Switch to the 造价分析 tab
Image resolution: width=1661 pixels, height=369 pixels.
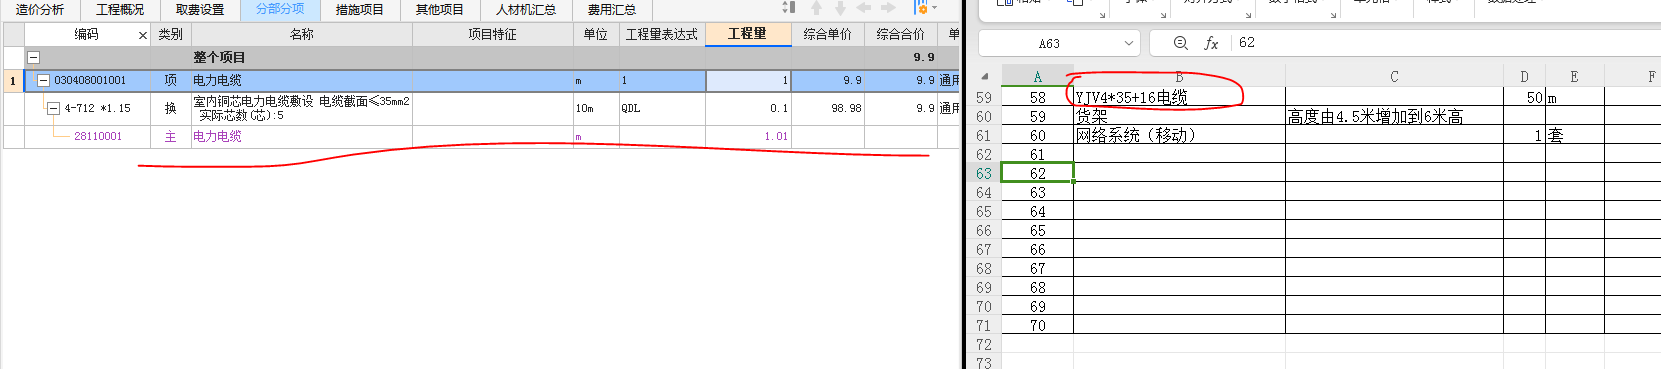tap(40, 10)
